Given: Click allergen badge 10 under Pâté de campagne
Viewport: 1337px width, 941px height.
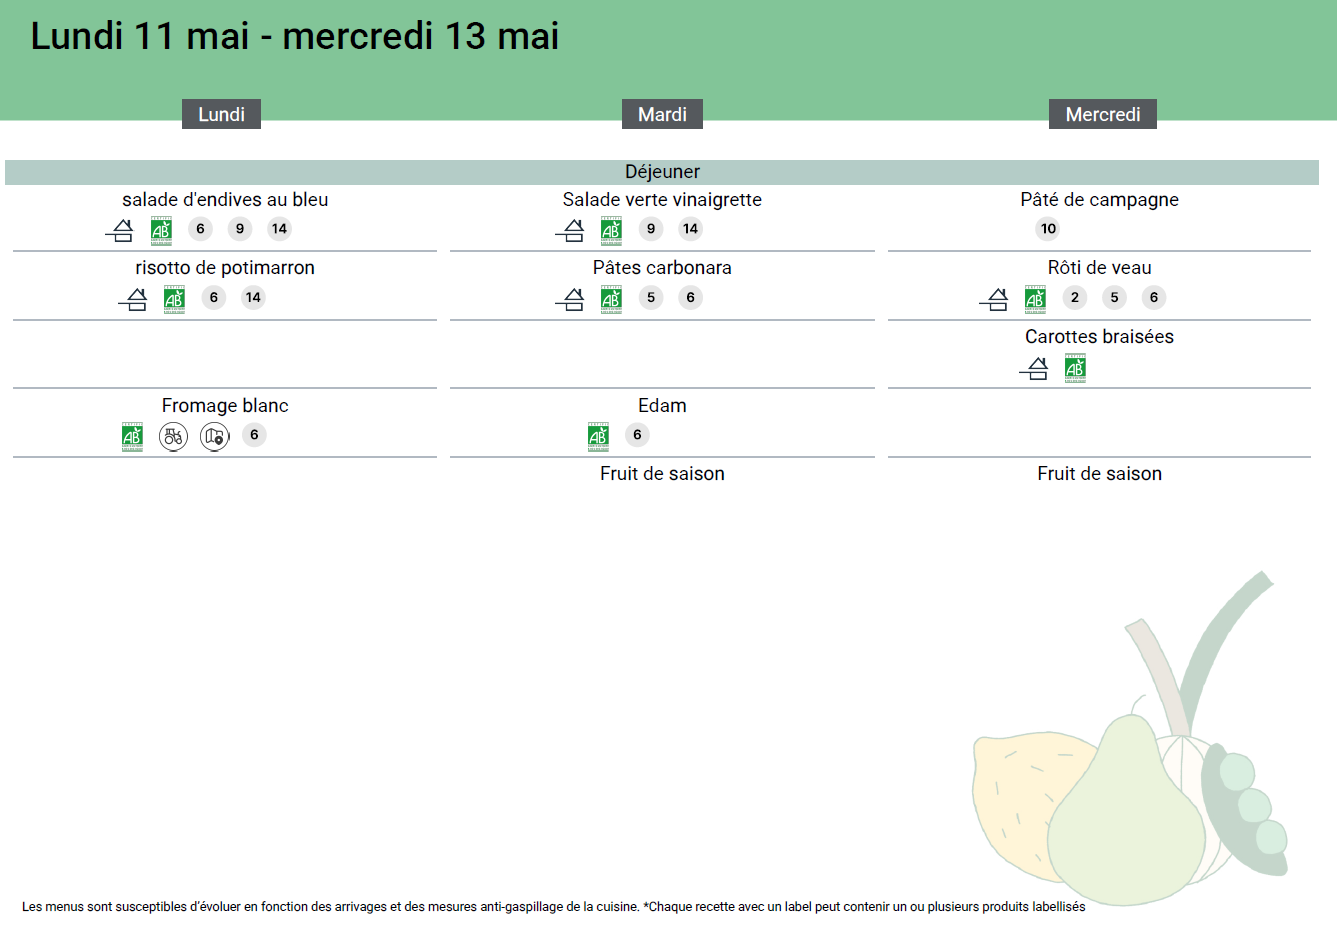Looking at the screenshot, I should (1048, 229).
